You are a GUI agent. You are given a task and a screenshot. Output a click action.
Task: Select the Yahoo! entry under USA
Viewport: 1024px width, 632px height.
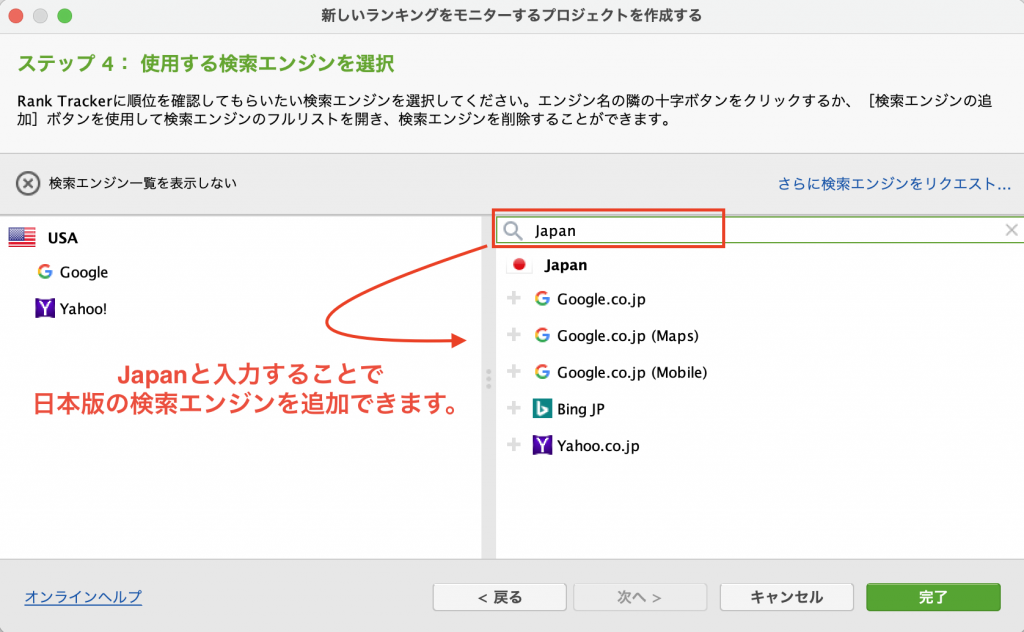click(83, 309)
